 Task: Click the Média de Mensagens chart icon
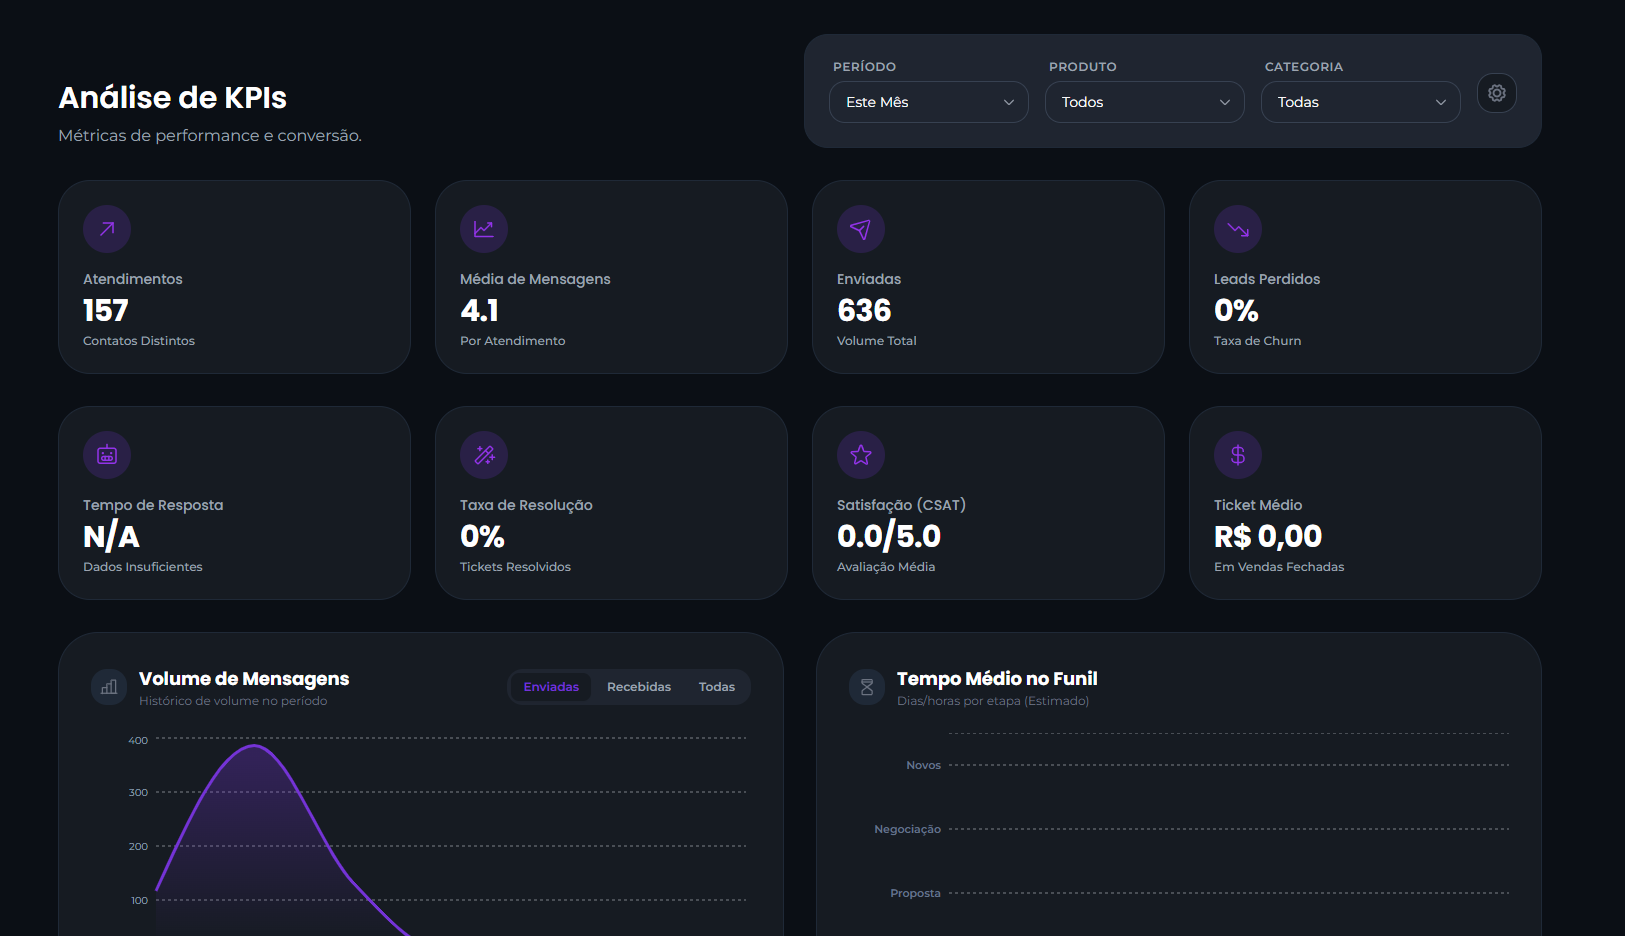click(484, 229)
